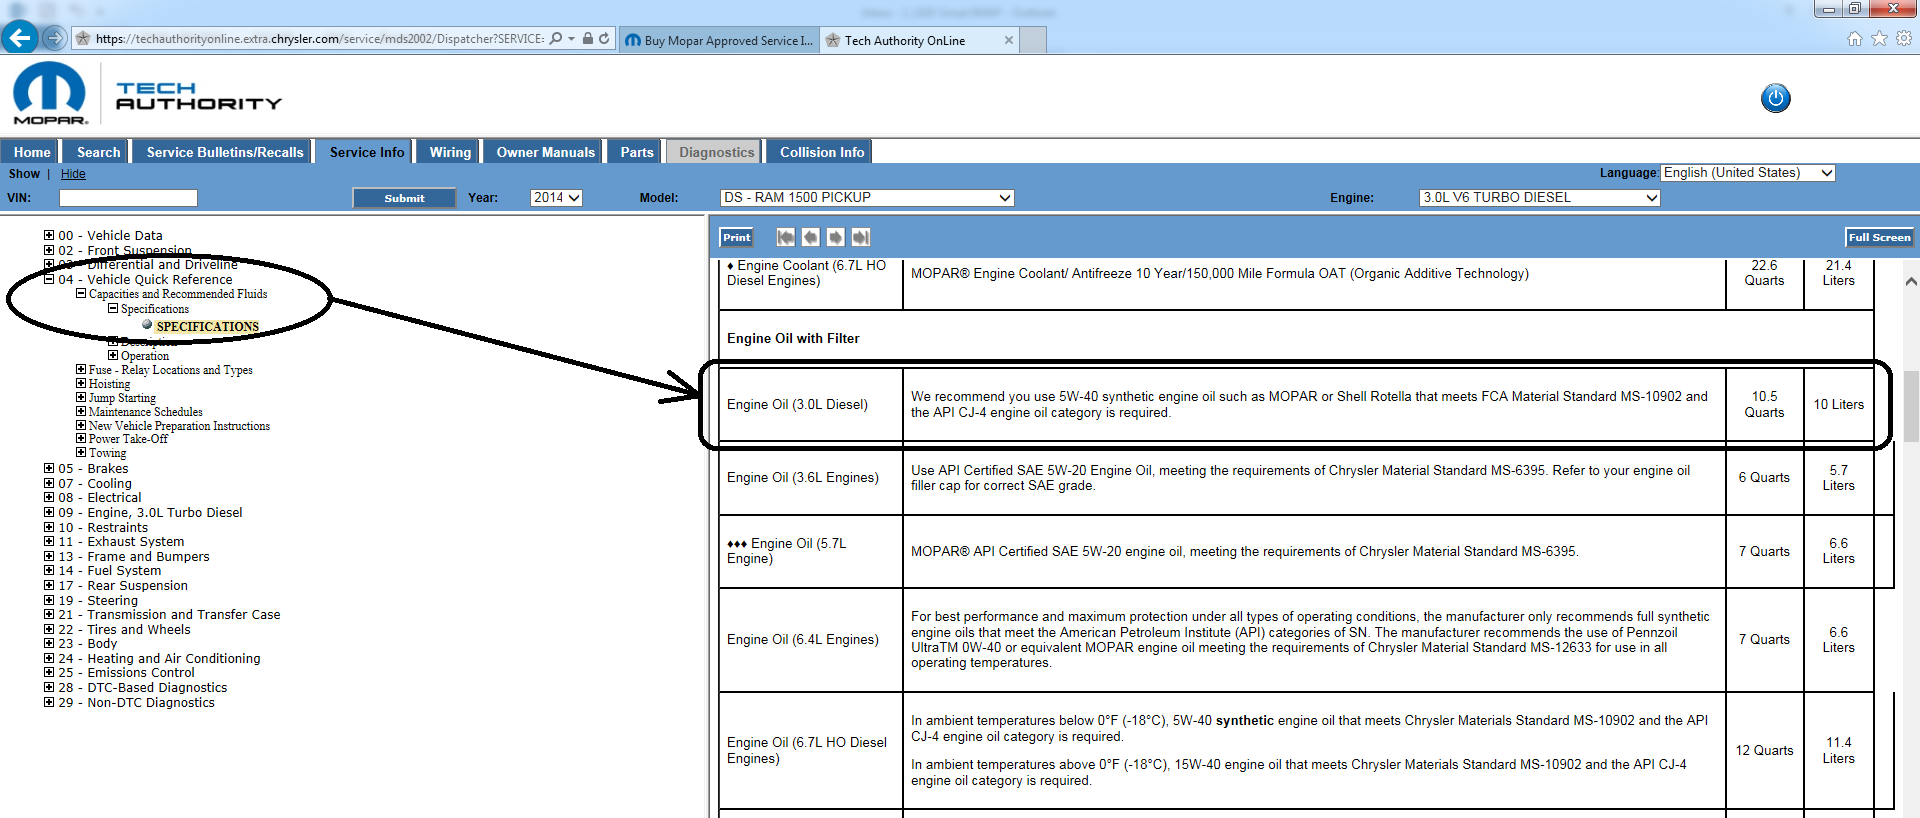Click the browser back arrow button
The width and height of the screenshot is (1920, 818).
point(20,38)
